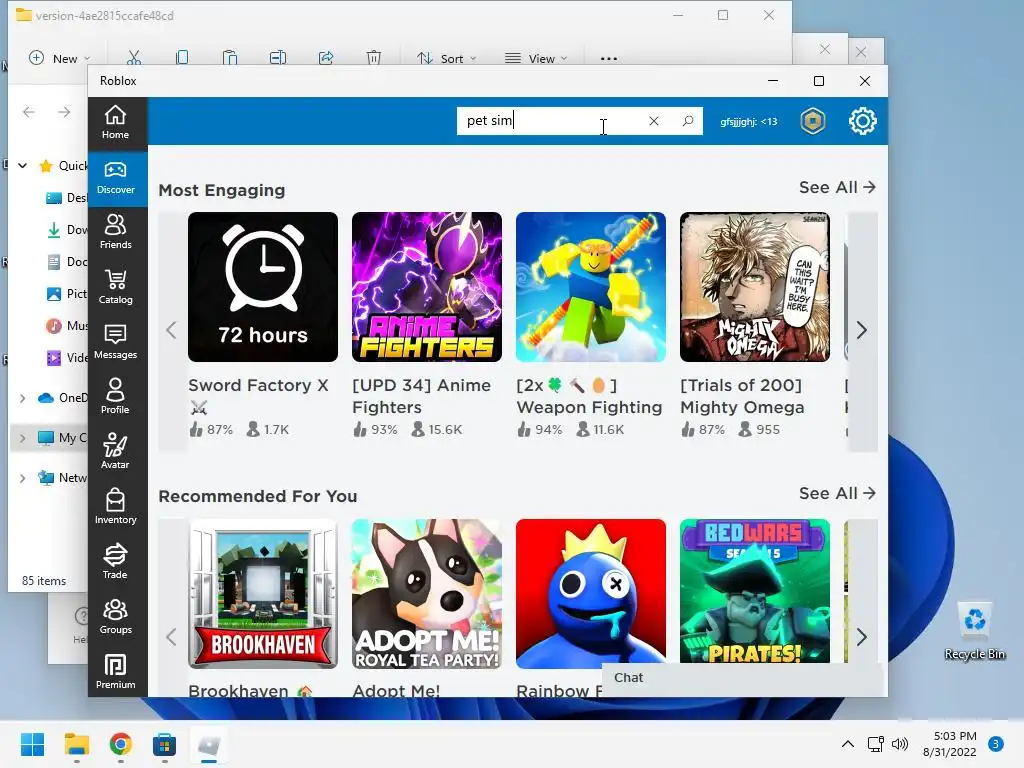The image size is (1024, 768).
Task: Clear the search box text
Action: coord(654,121)
